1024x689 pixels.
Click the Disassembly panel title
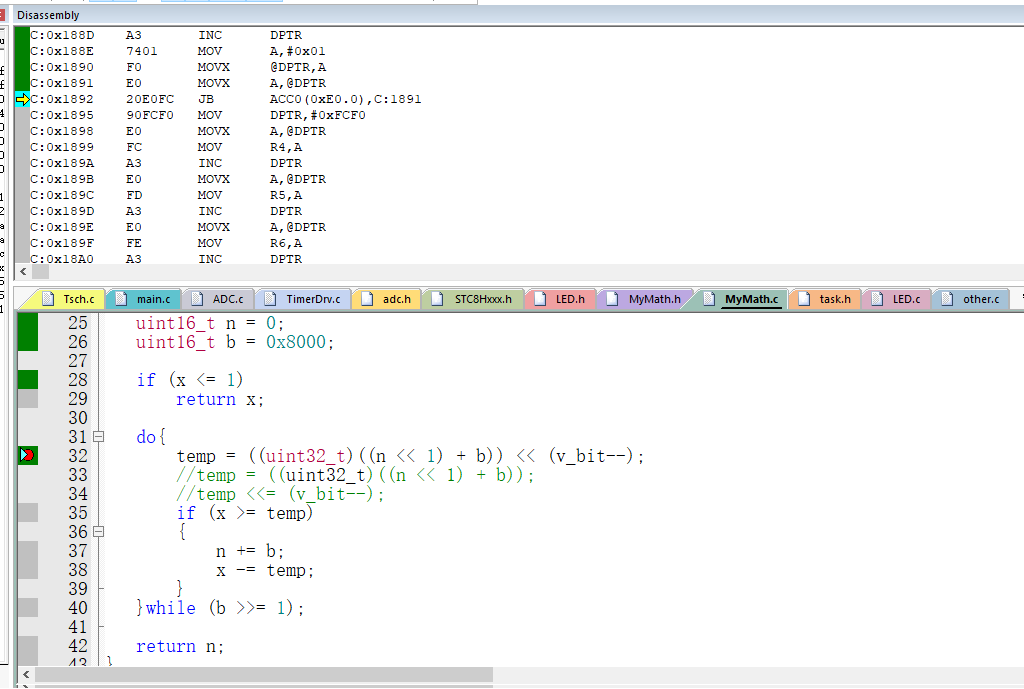(x=48, y=15)
